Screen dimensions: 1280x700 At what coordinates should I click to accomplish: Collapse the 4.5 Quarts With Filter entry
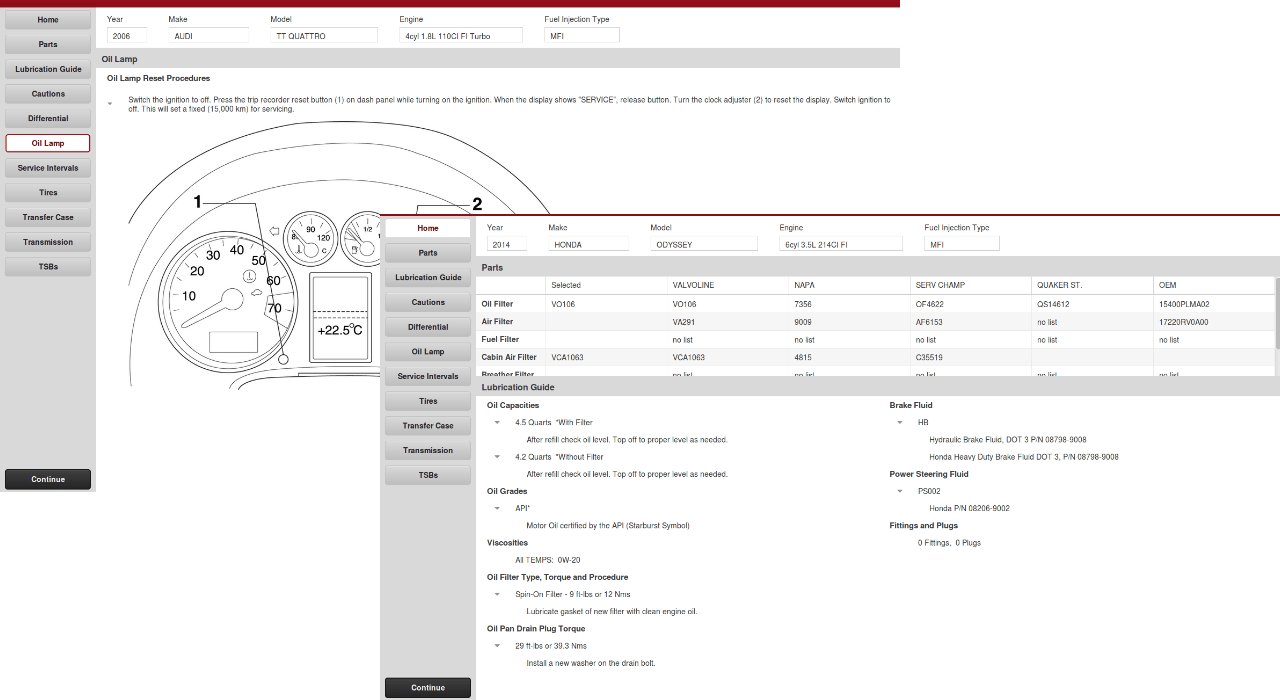[x=497, y=422]
